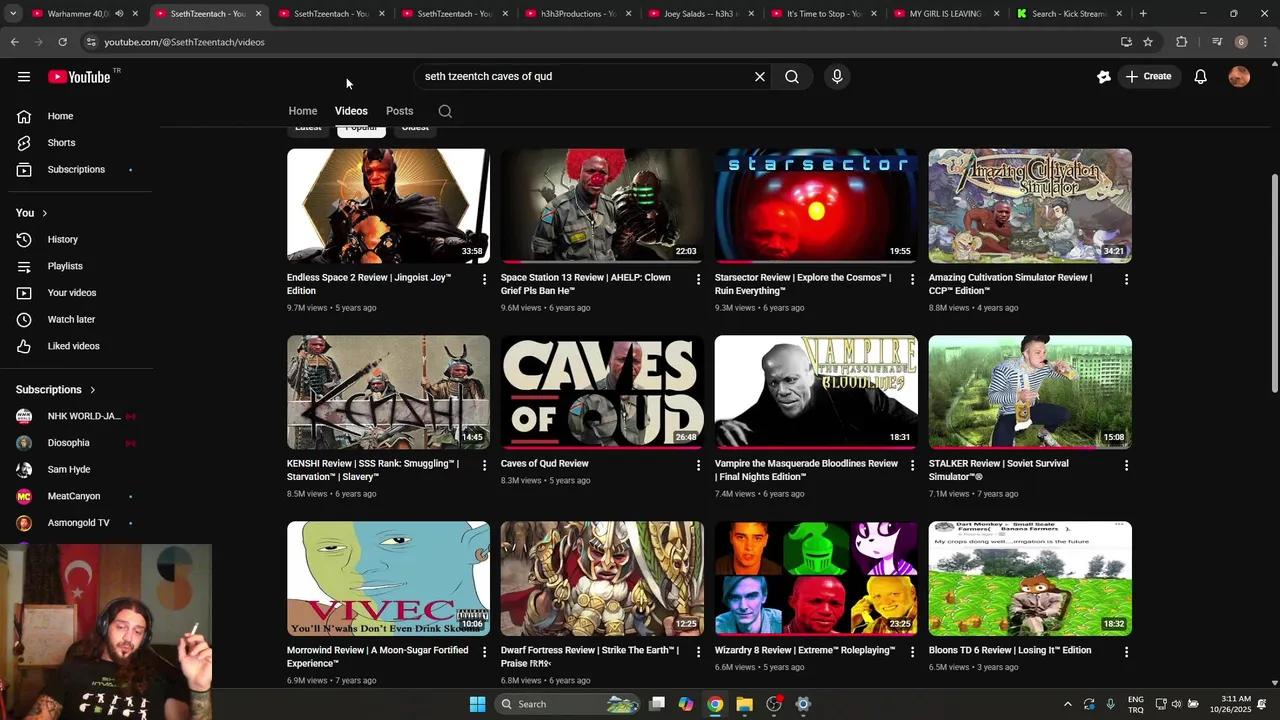Open Amazing Cultivation Simulator thumbnail
This screenshot has width=1280, height=720.
[x=1030, y=206]
